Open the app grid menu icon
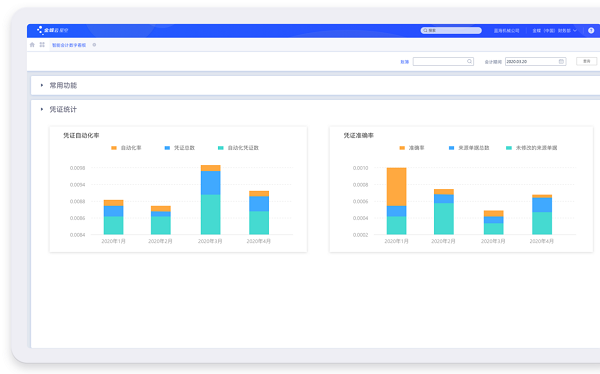This screenshot has height=374, width=600. pyautogui.click(x=42, y=45)
